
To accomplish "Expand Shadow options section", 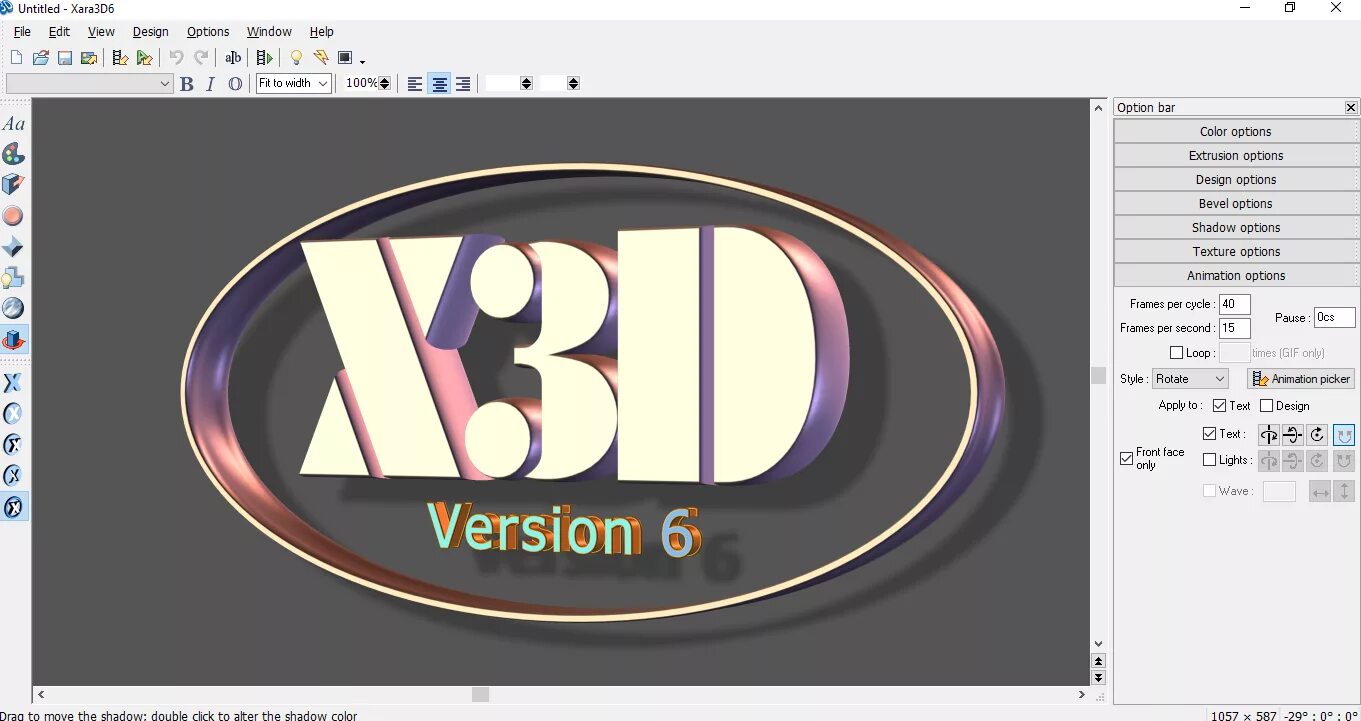I will (1236, 228).
